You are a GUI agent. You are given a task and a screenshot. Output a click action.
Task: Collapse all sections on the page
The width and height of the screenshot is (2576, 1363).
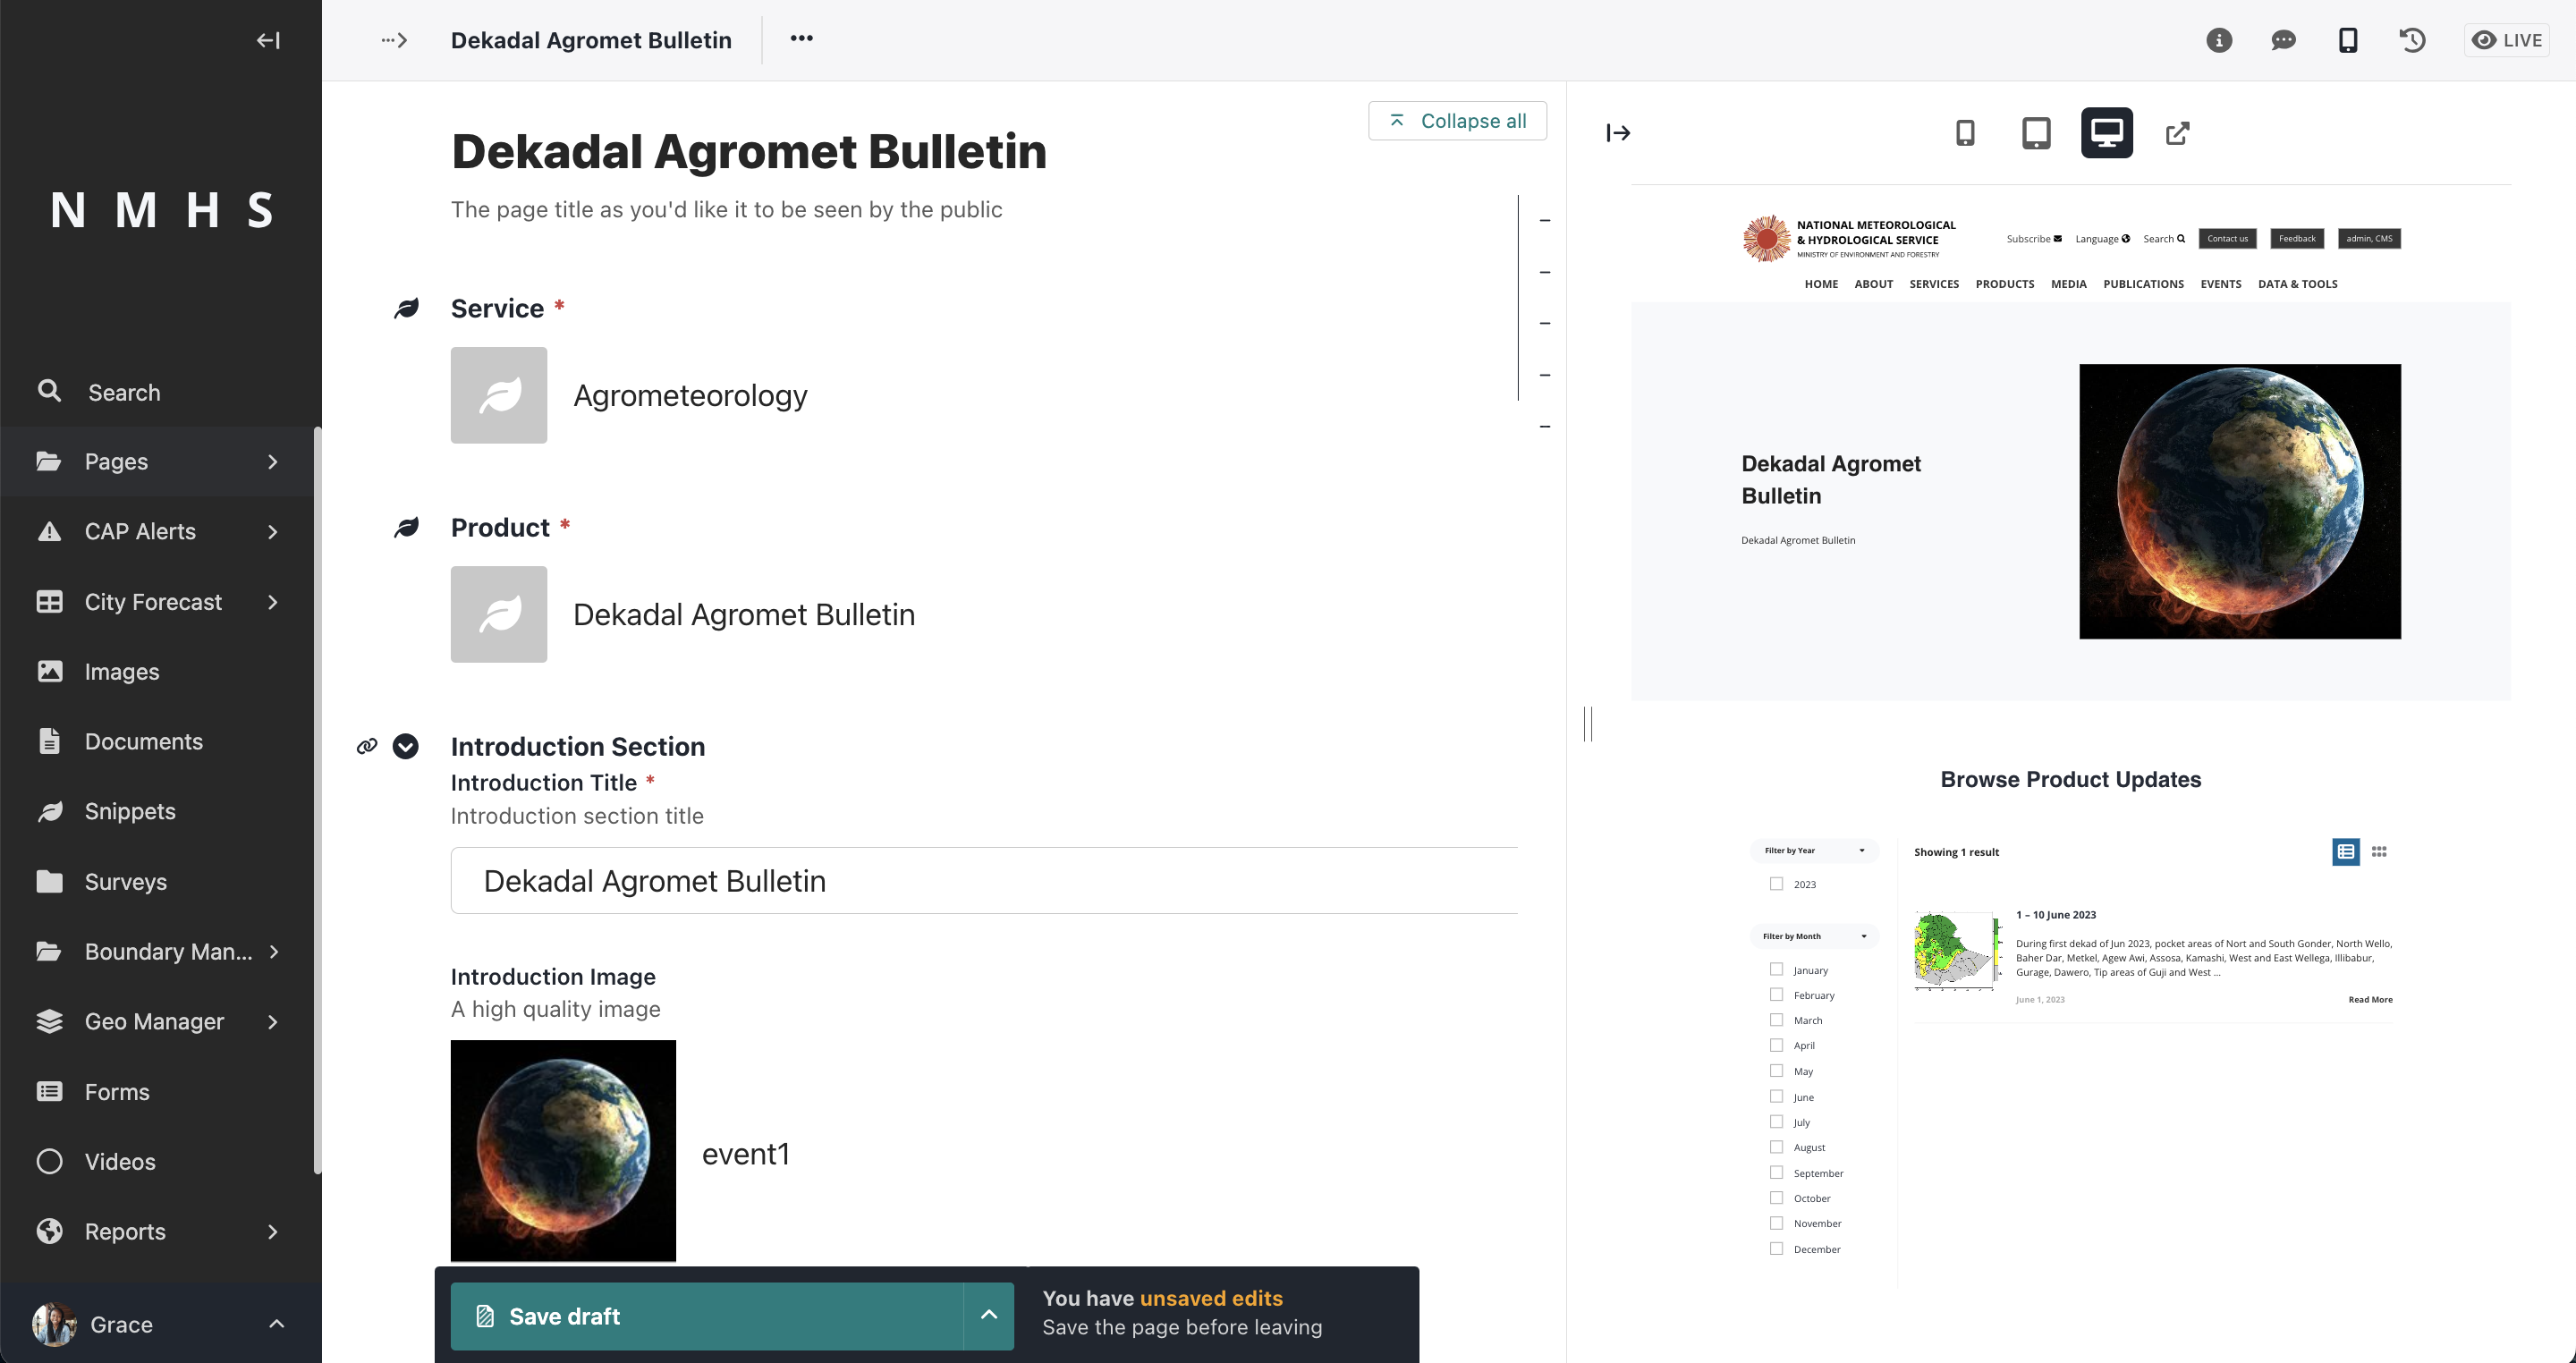coord(1458,119)
